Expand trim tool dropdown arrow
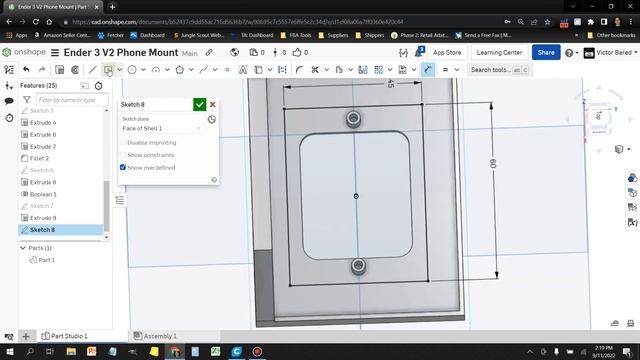 pyautogui.click(x=327, y=70)
